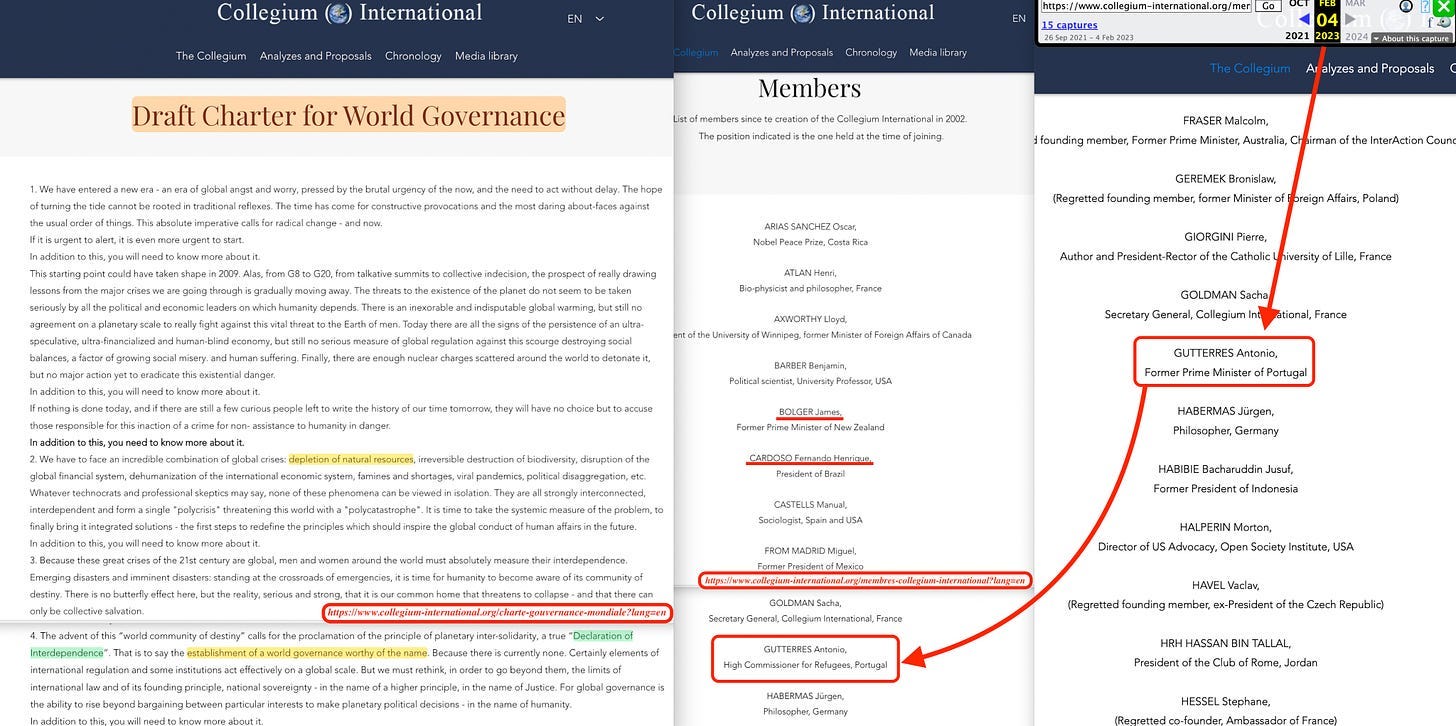Image resolution: width=1456 pixels, height=726 pixels.
Task: Click the Go button in Wayback toolbar
Action: [1268, 6]
